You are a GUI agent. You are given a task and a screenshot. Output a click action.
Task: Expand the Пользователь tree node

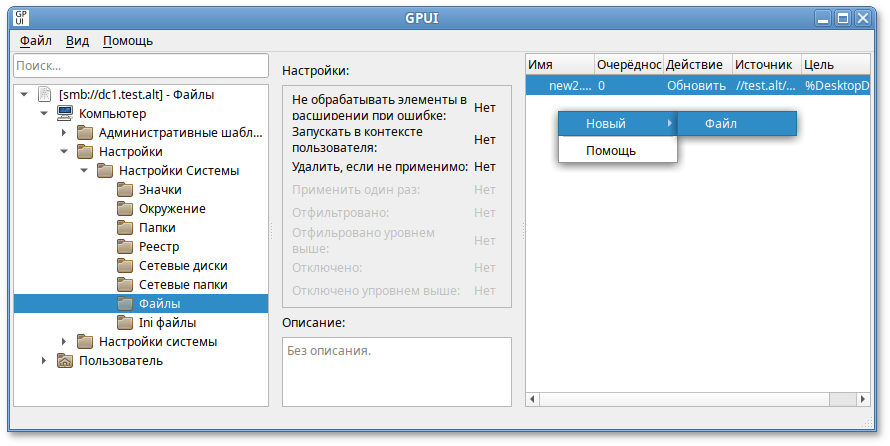pyautogui.click(x=44, y=361)
